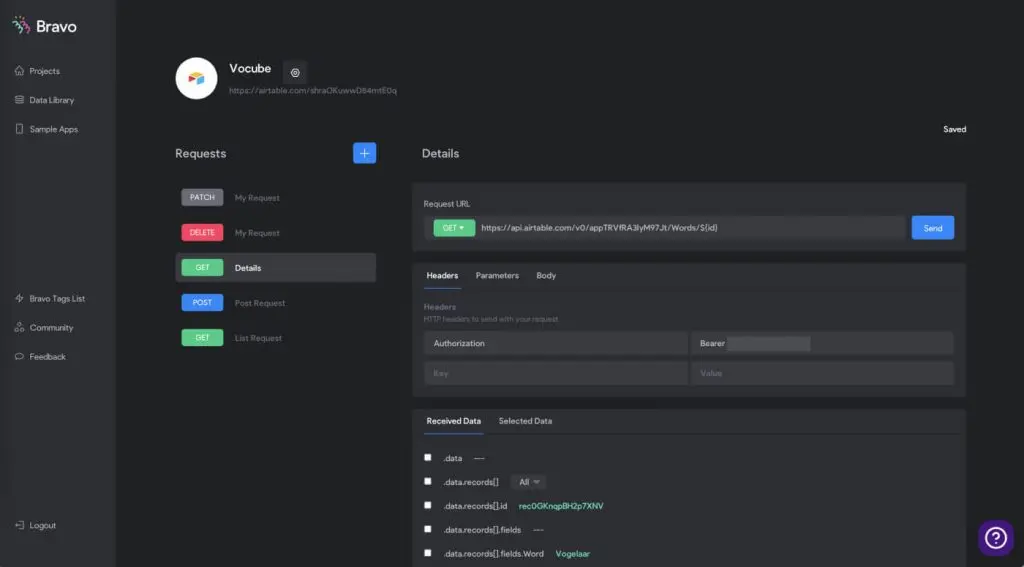The width and height of the screenshot is (1024, 567).
Task: Click the Vocube Airtable logo thumbnail
Action: [x=197, y=78]
